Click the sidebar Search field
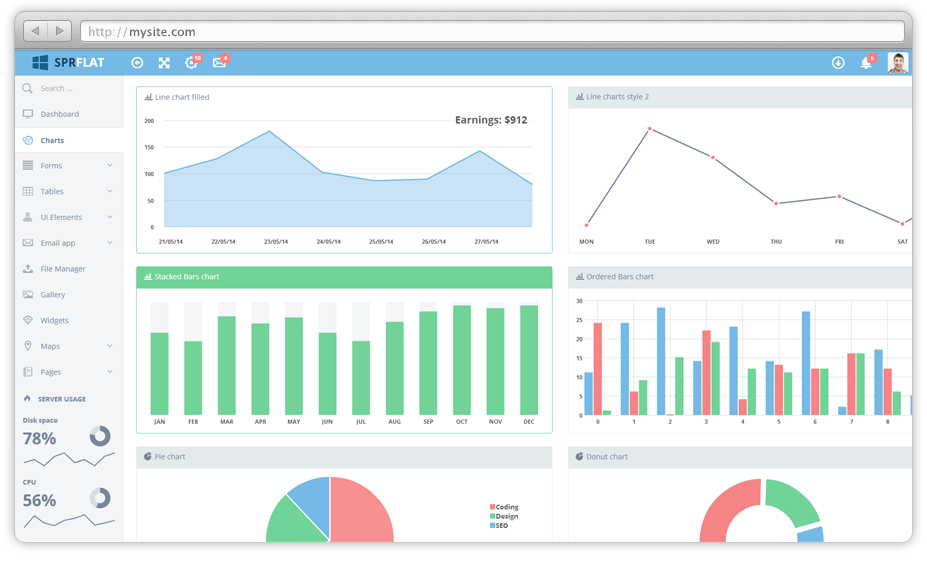Viewport: 927px width, 562px height. click(x=70, y=88)
